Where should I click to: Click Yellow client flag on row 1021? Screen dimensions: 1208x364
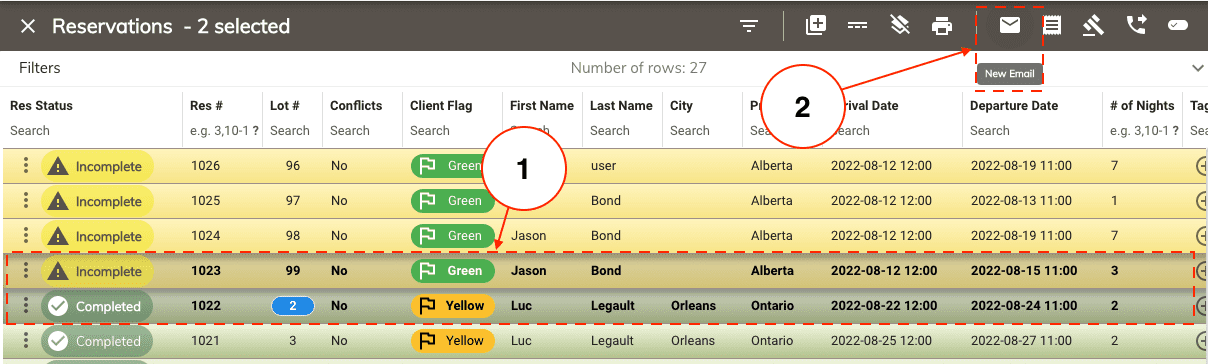pyautogui.click(x=453, y=341)
